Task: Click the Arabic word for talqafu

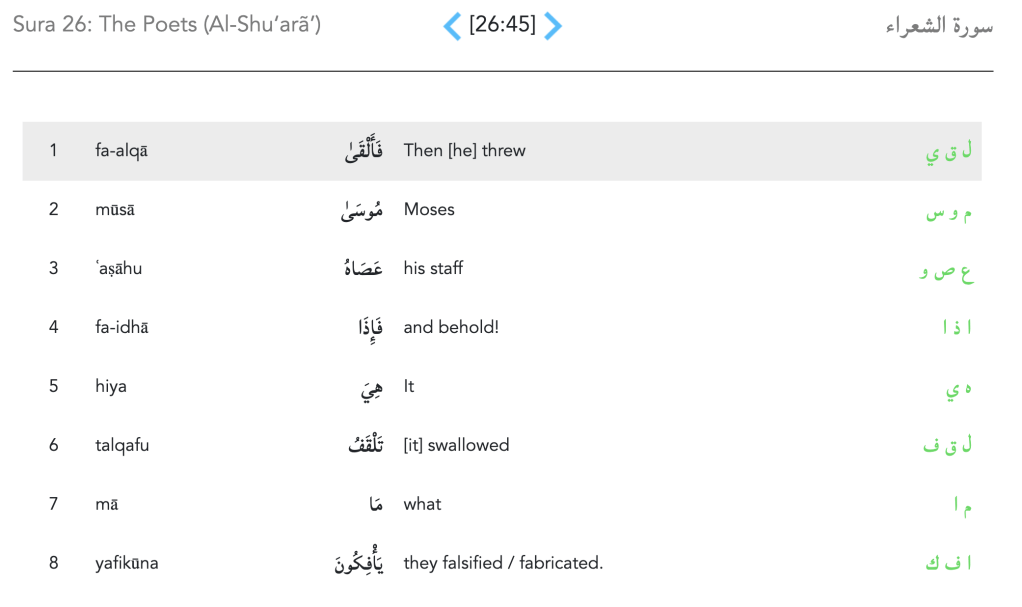Action: click(x=365, y=445)
